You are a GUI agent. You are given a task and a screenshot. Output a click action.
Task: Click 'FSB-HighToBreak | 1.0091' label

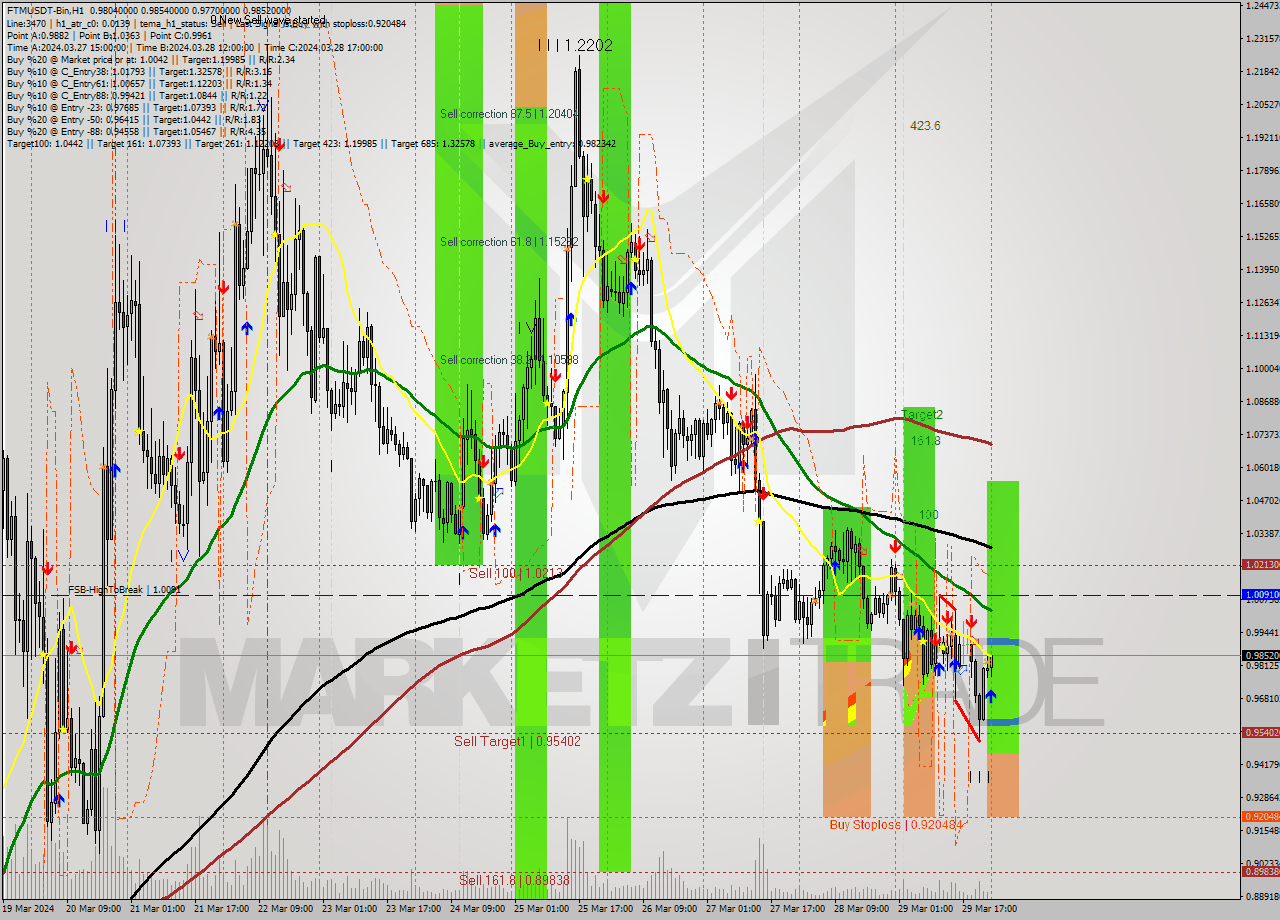tap(125, 590)
